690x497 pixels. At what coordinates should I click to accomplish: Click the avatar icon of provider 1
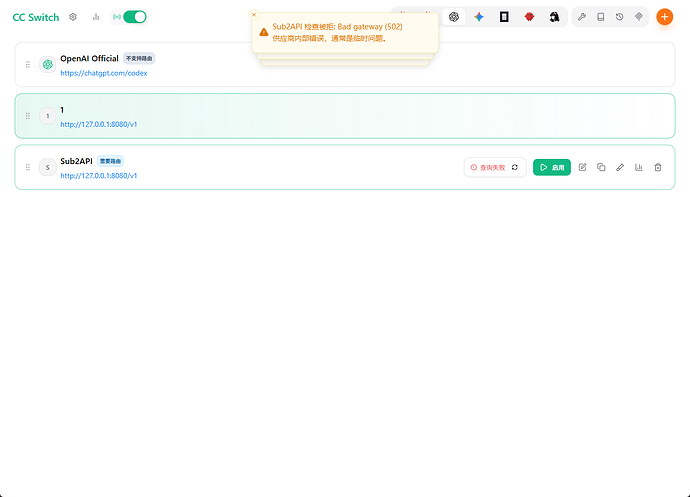click(48, 116)
